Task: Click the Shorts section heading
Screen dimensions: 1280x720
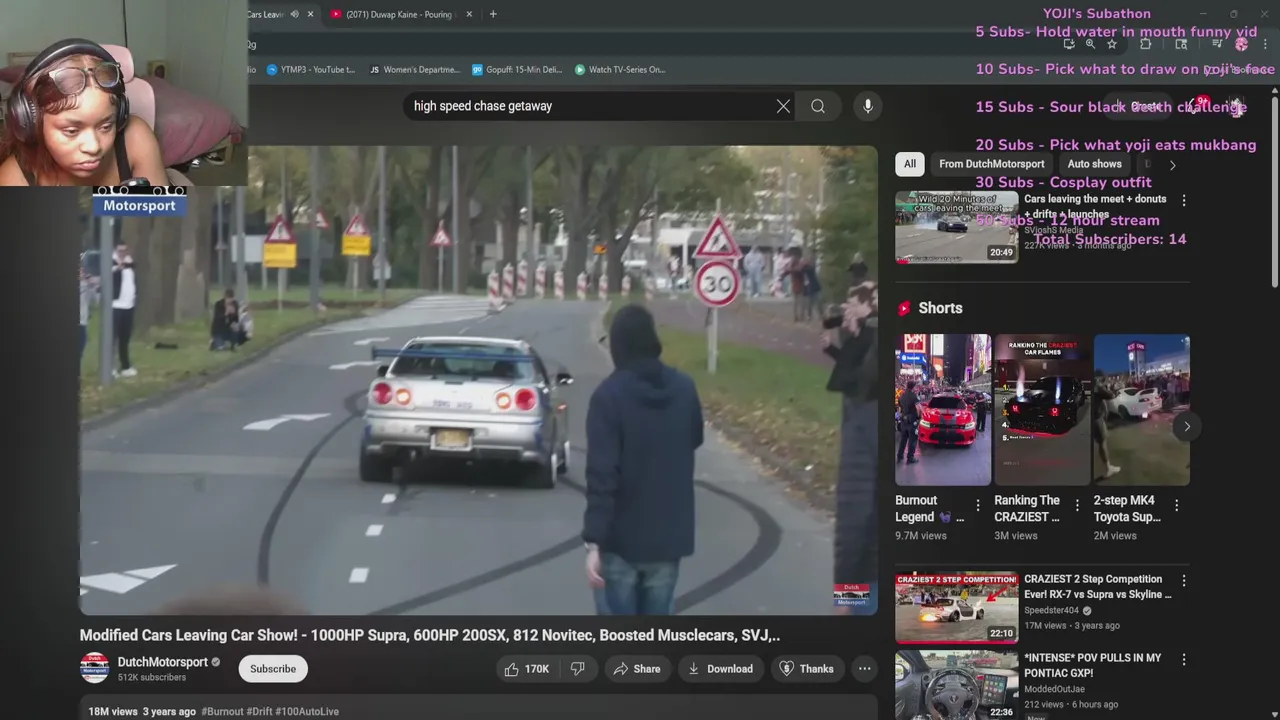Action: point(940,308)
